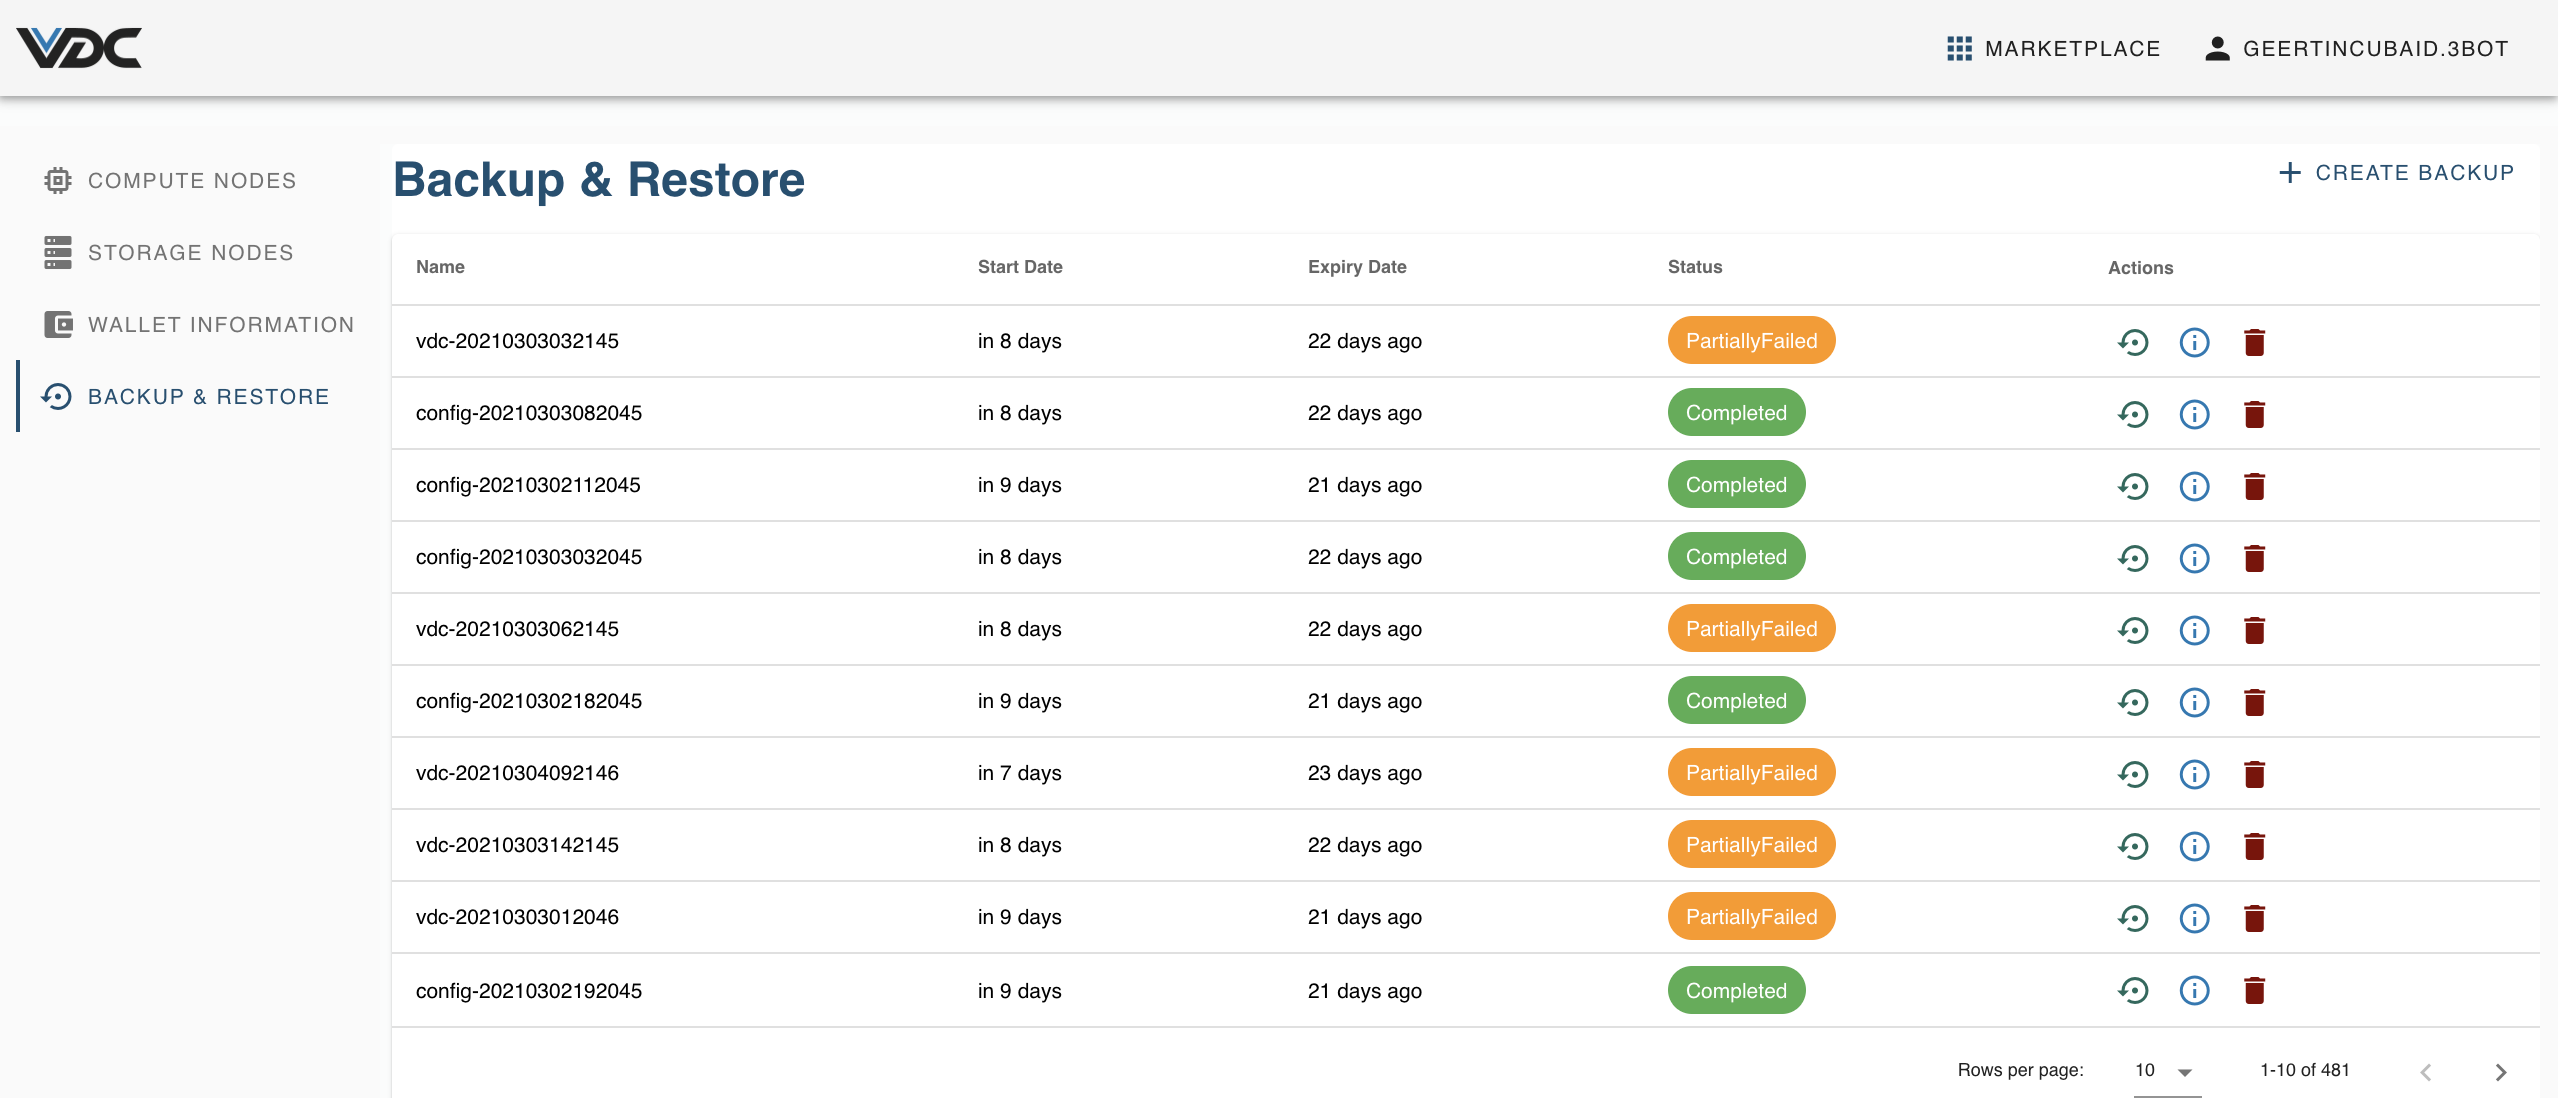
Task: Delete the vdc-20210303062145 backup
Action: [2254, 630]
